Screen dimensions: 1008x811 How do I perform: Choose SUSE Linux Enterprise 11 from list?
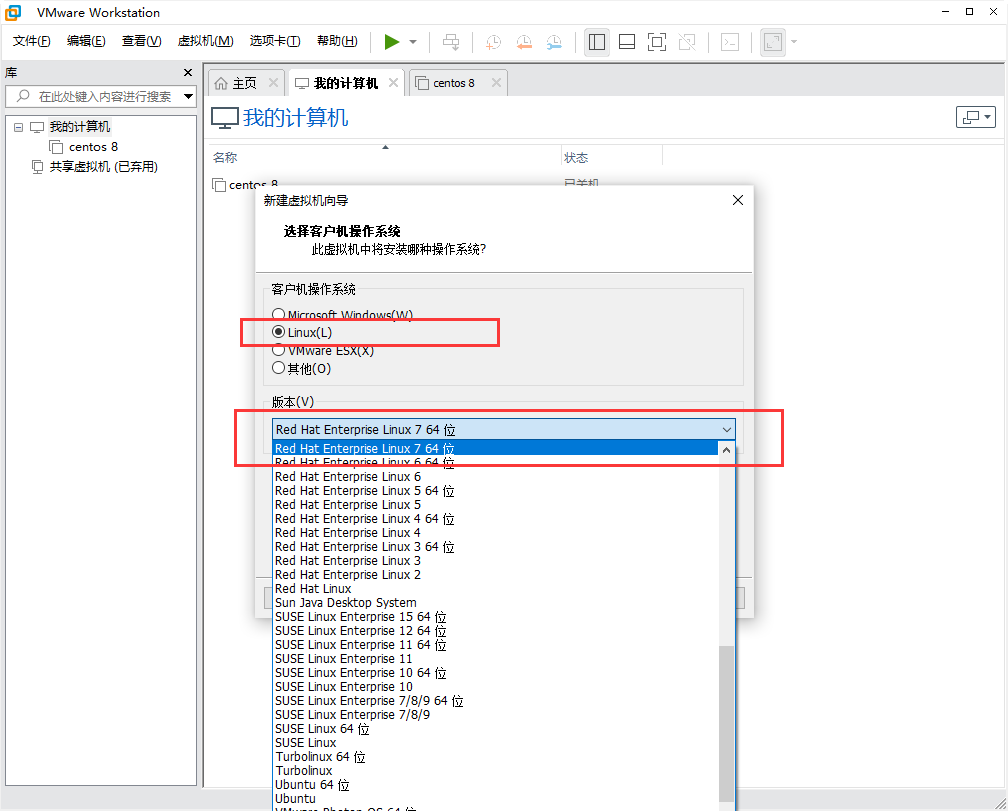click(x=495, y=659)
